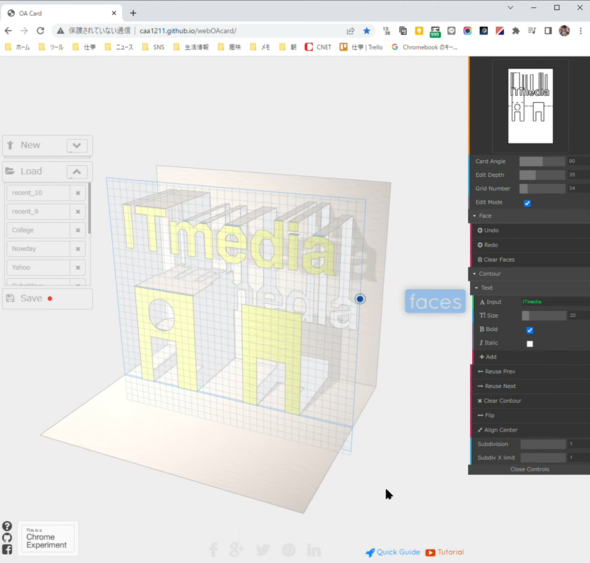This screenshot has height=563, width=590.
Task: Load the Yahoo saved card
Action: 38,268
